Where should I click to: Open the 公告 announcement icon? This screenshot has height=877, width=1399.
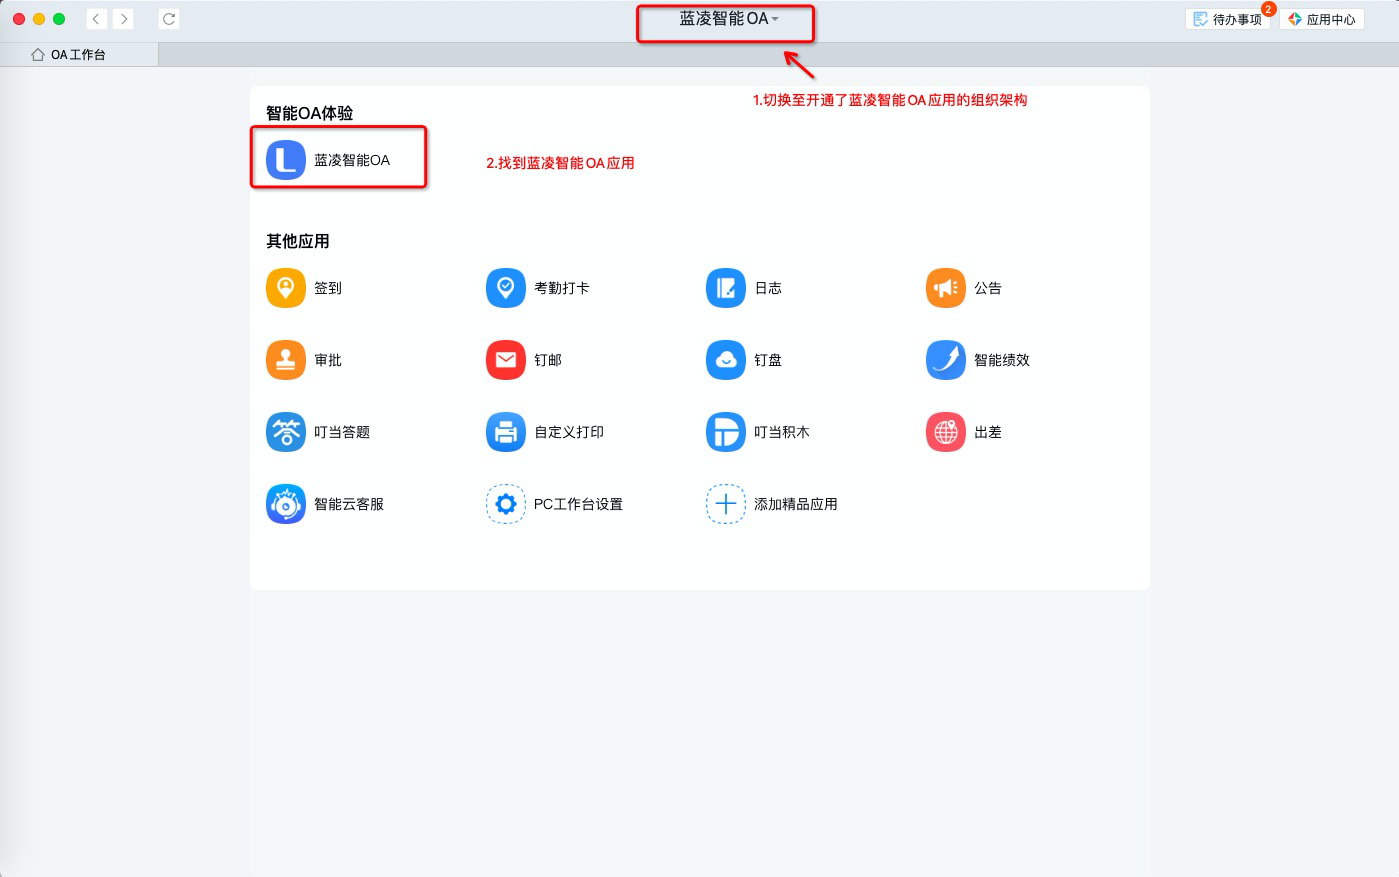[x=946, y=288]
